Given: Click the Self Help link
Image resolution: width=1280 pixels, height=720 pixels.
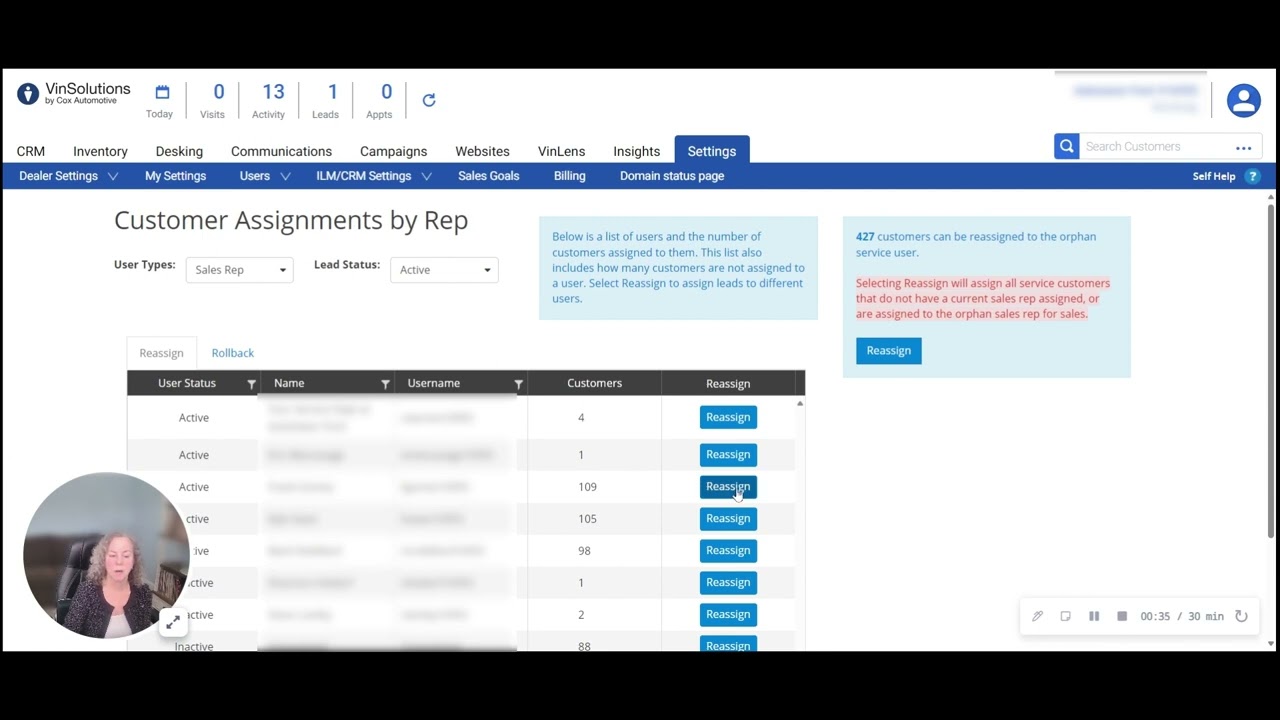Looking at the screenshot, I should pyautogui.click(x=1214, y=176).
